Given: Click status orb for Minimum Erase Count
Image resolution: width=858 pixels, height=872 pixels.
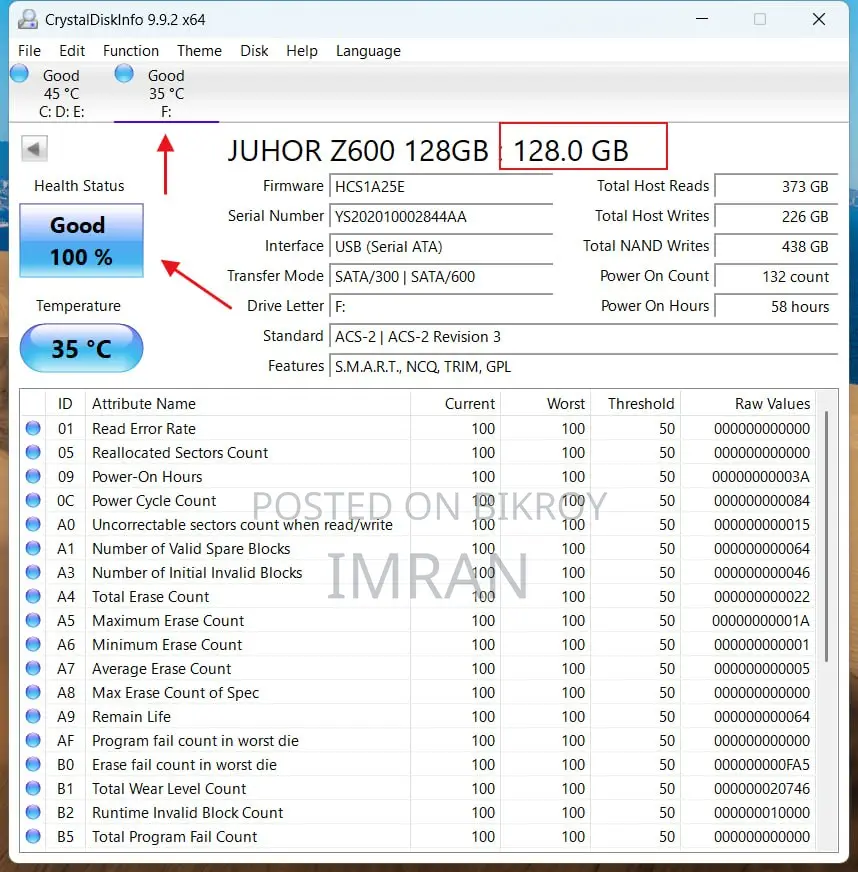Looking at the screenshot, I should point(33,644).
